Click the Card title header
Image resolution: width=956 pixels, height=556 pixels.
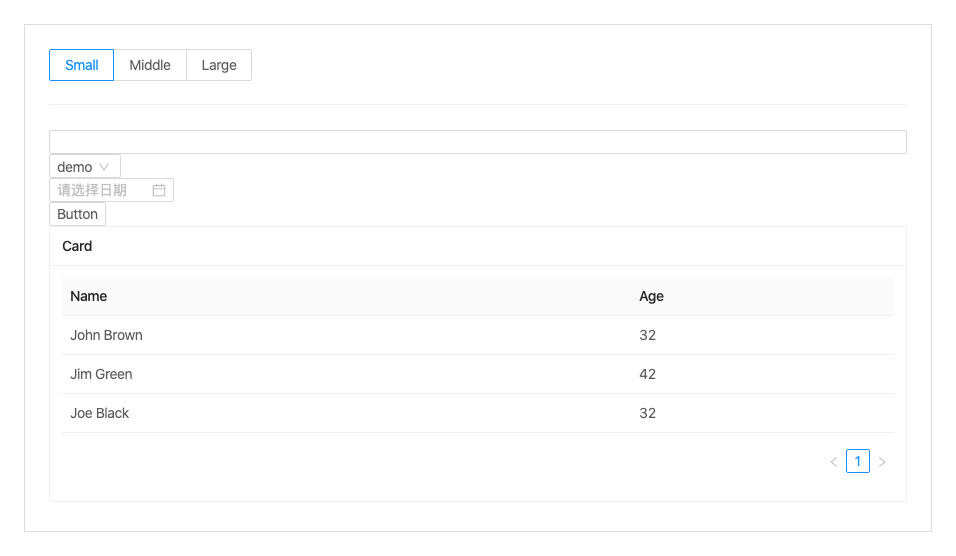pyautogui.click(x=77, y=246)
